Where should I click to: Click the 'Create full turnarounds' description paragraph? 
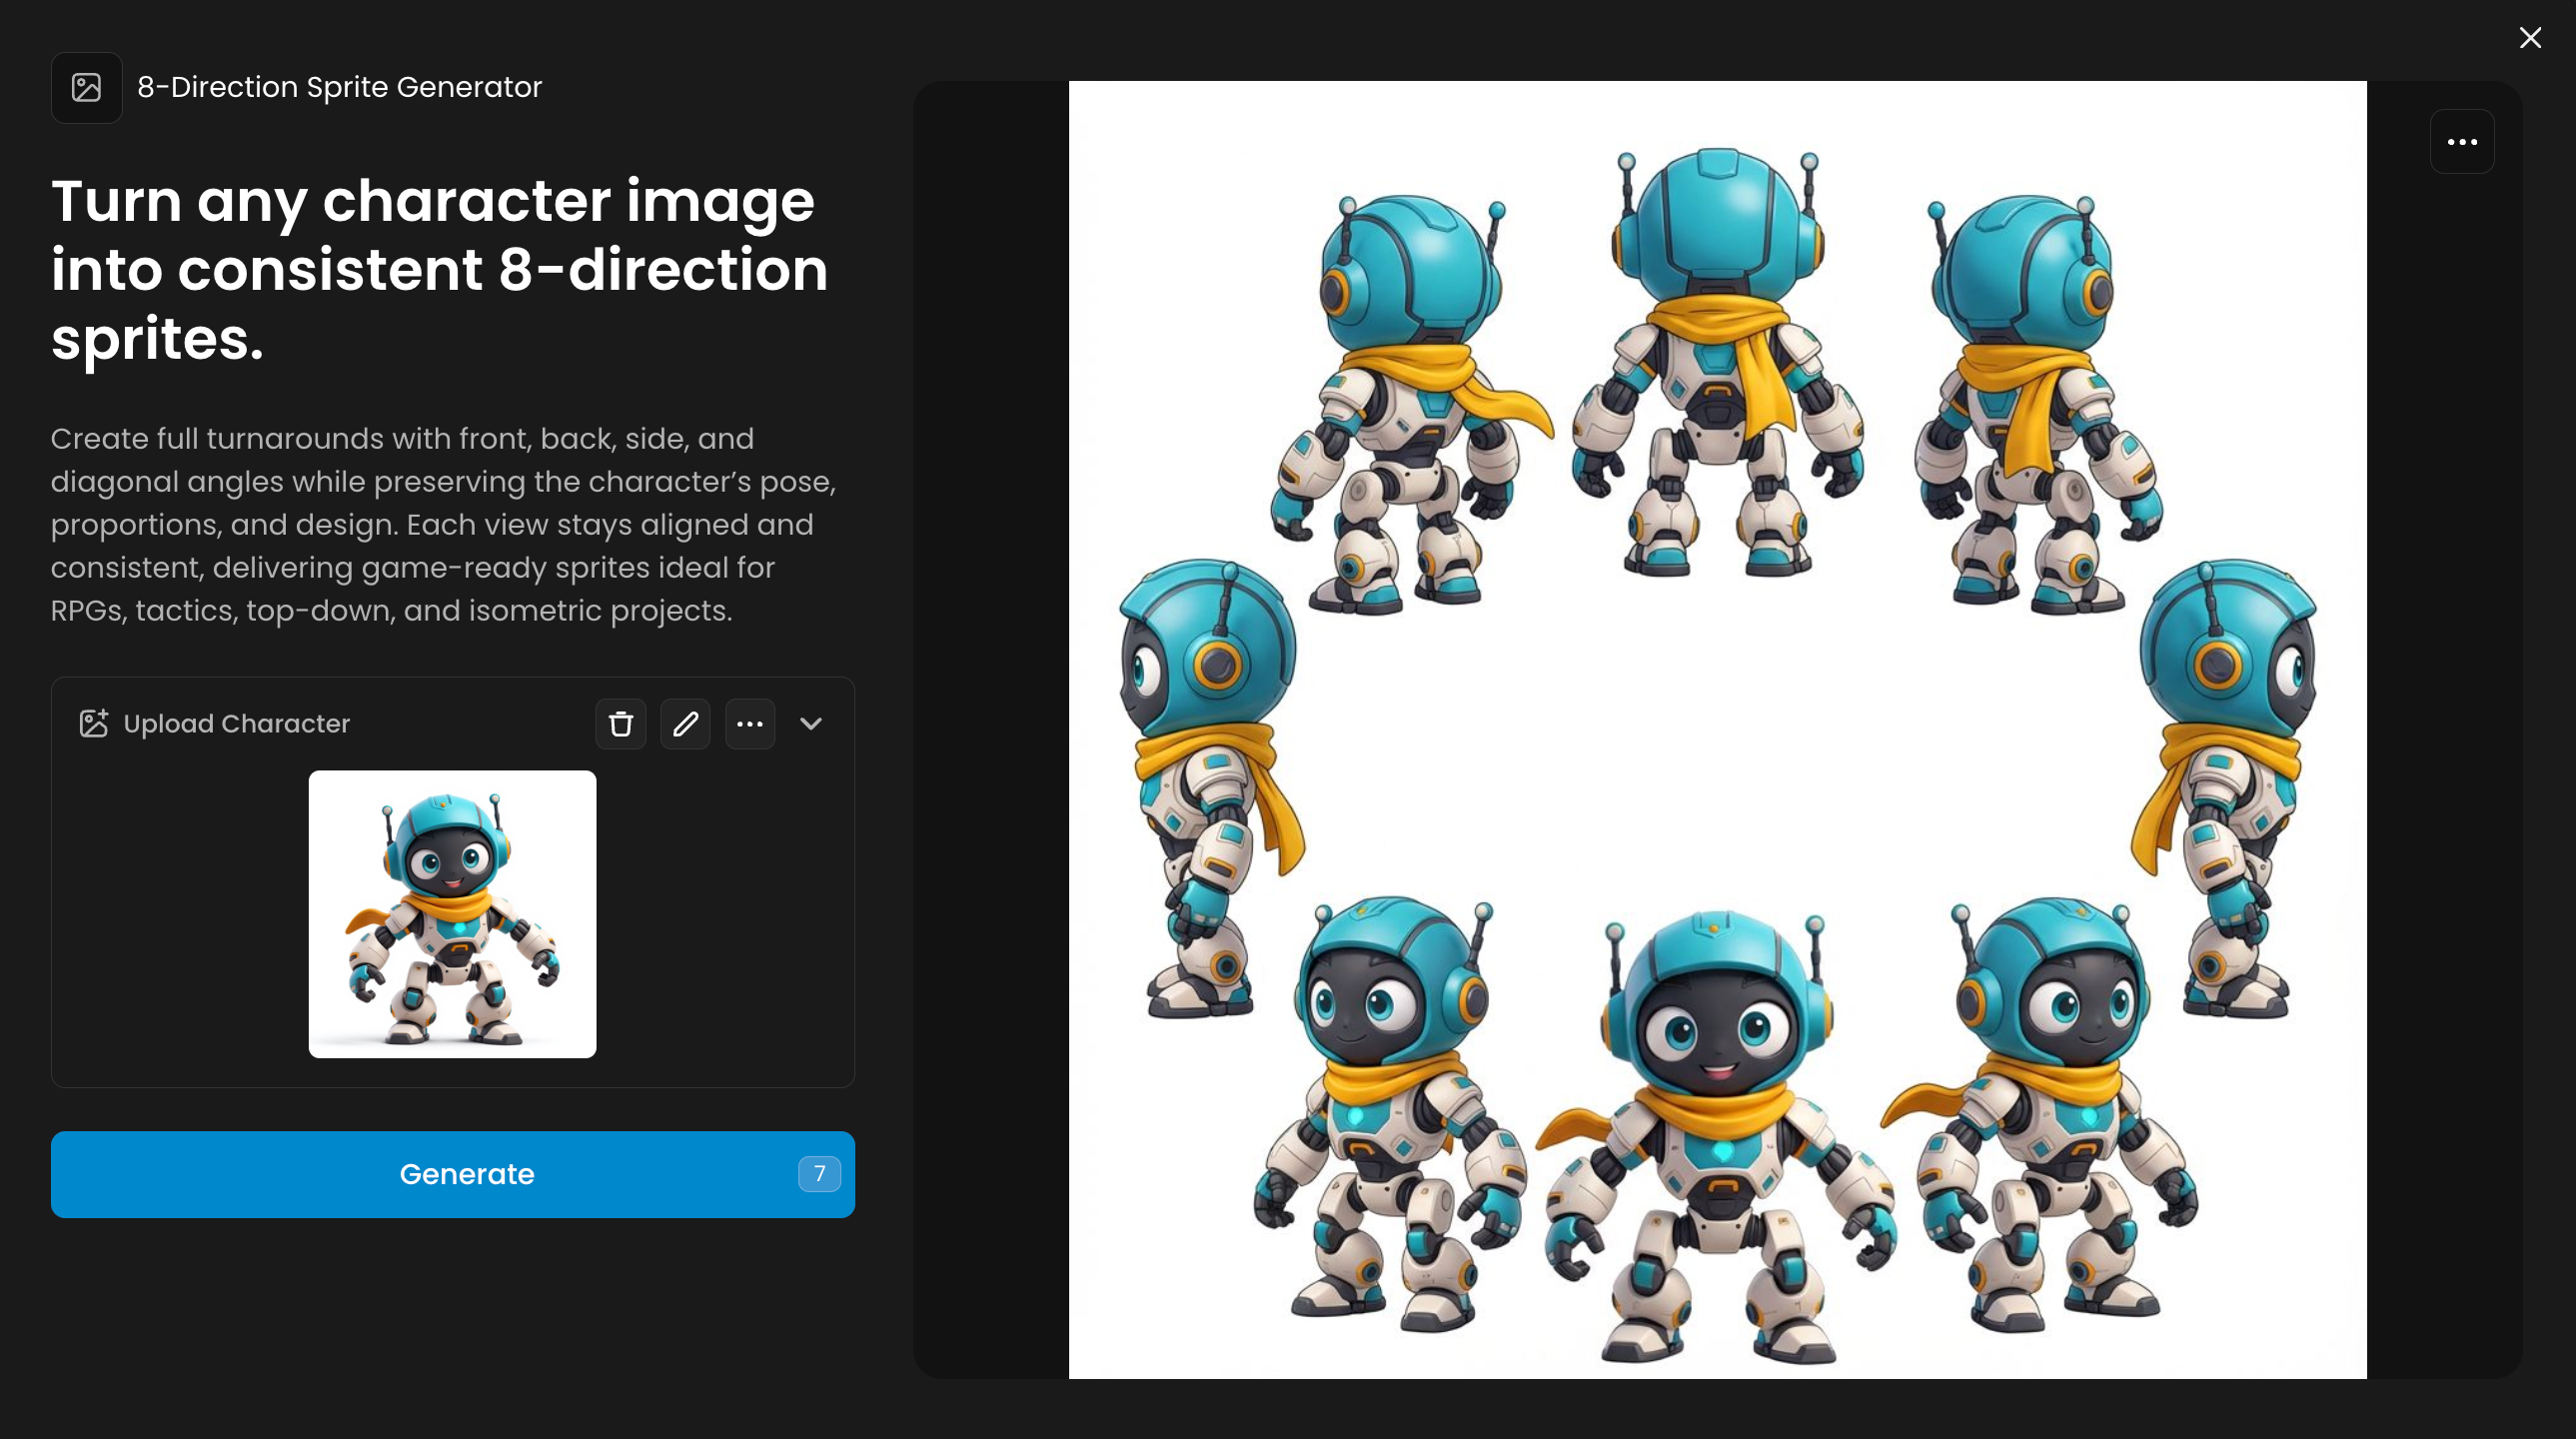[443, 525]
